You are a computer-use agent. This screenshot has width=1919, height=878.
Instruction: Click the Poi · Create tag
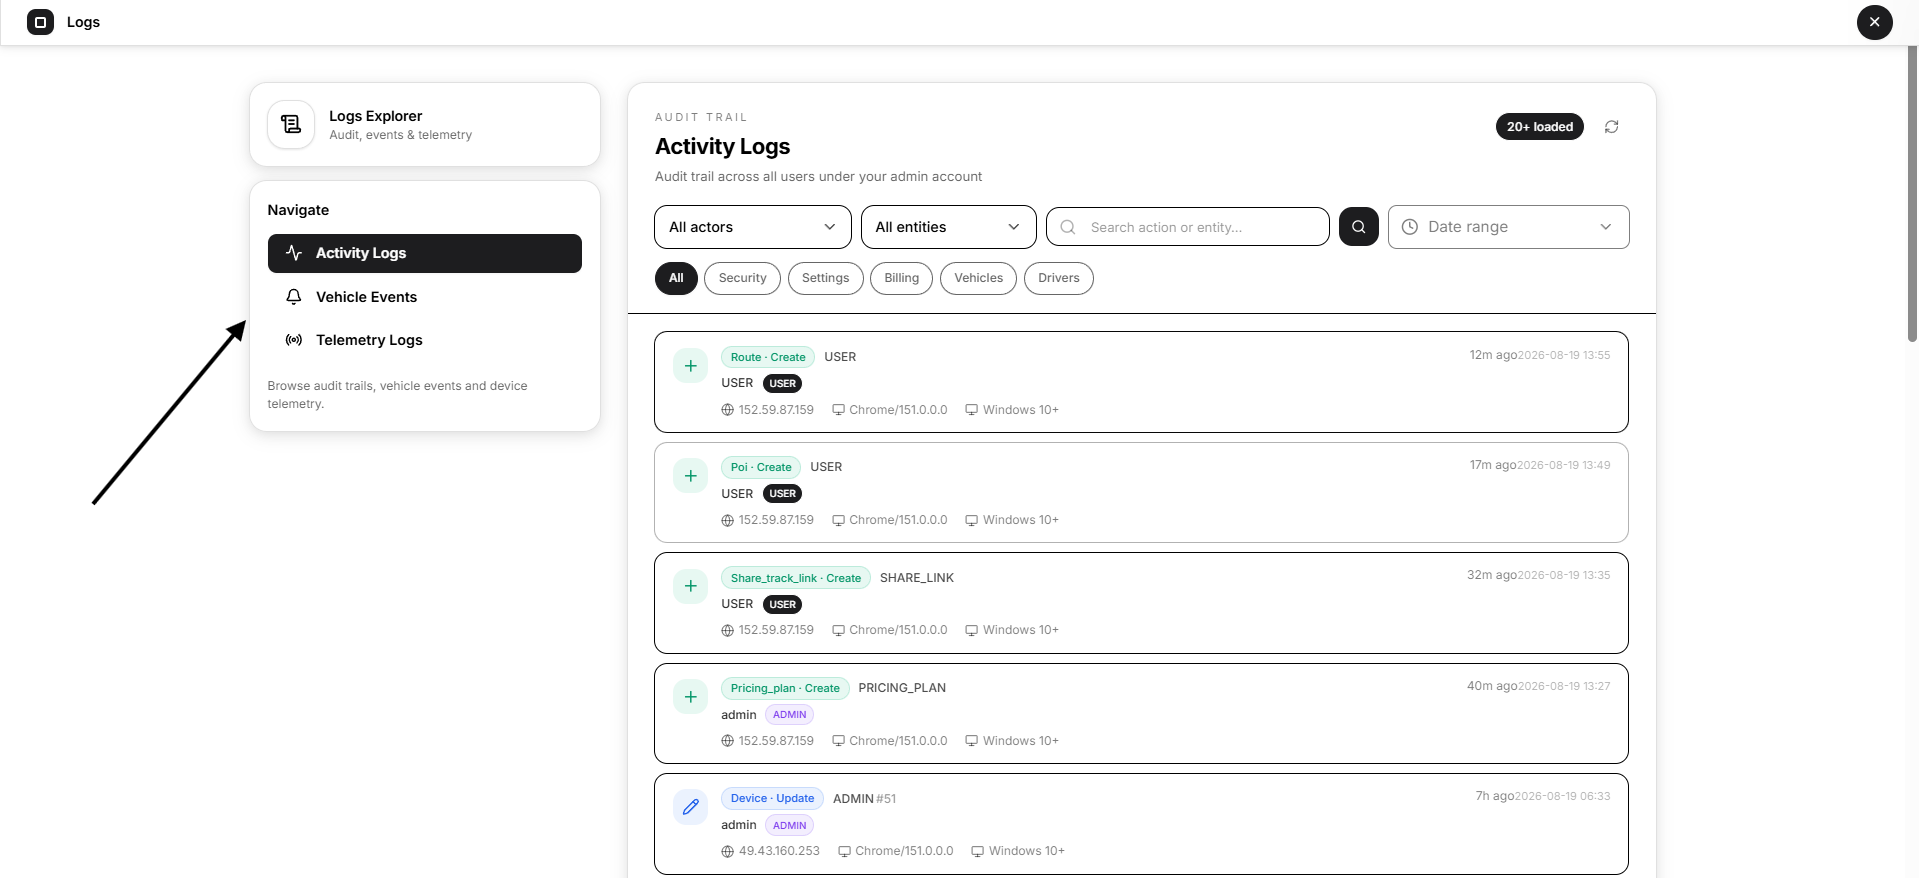[761, 467]
